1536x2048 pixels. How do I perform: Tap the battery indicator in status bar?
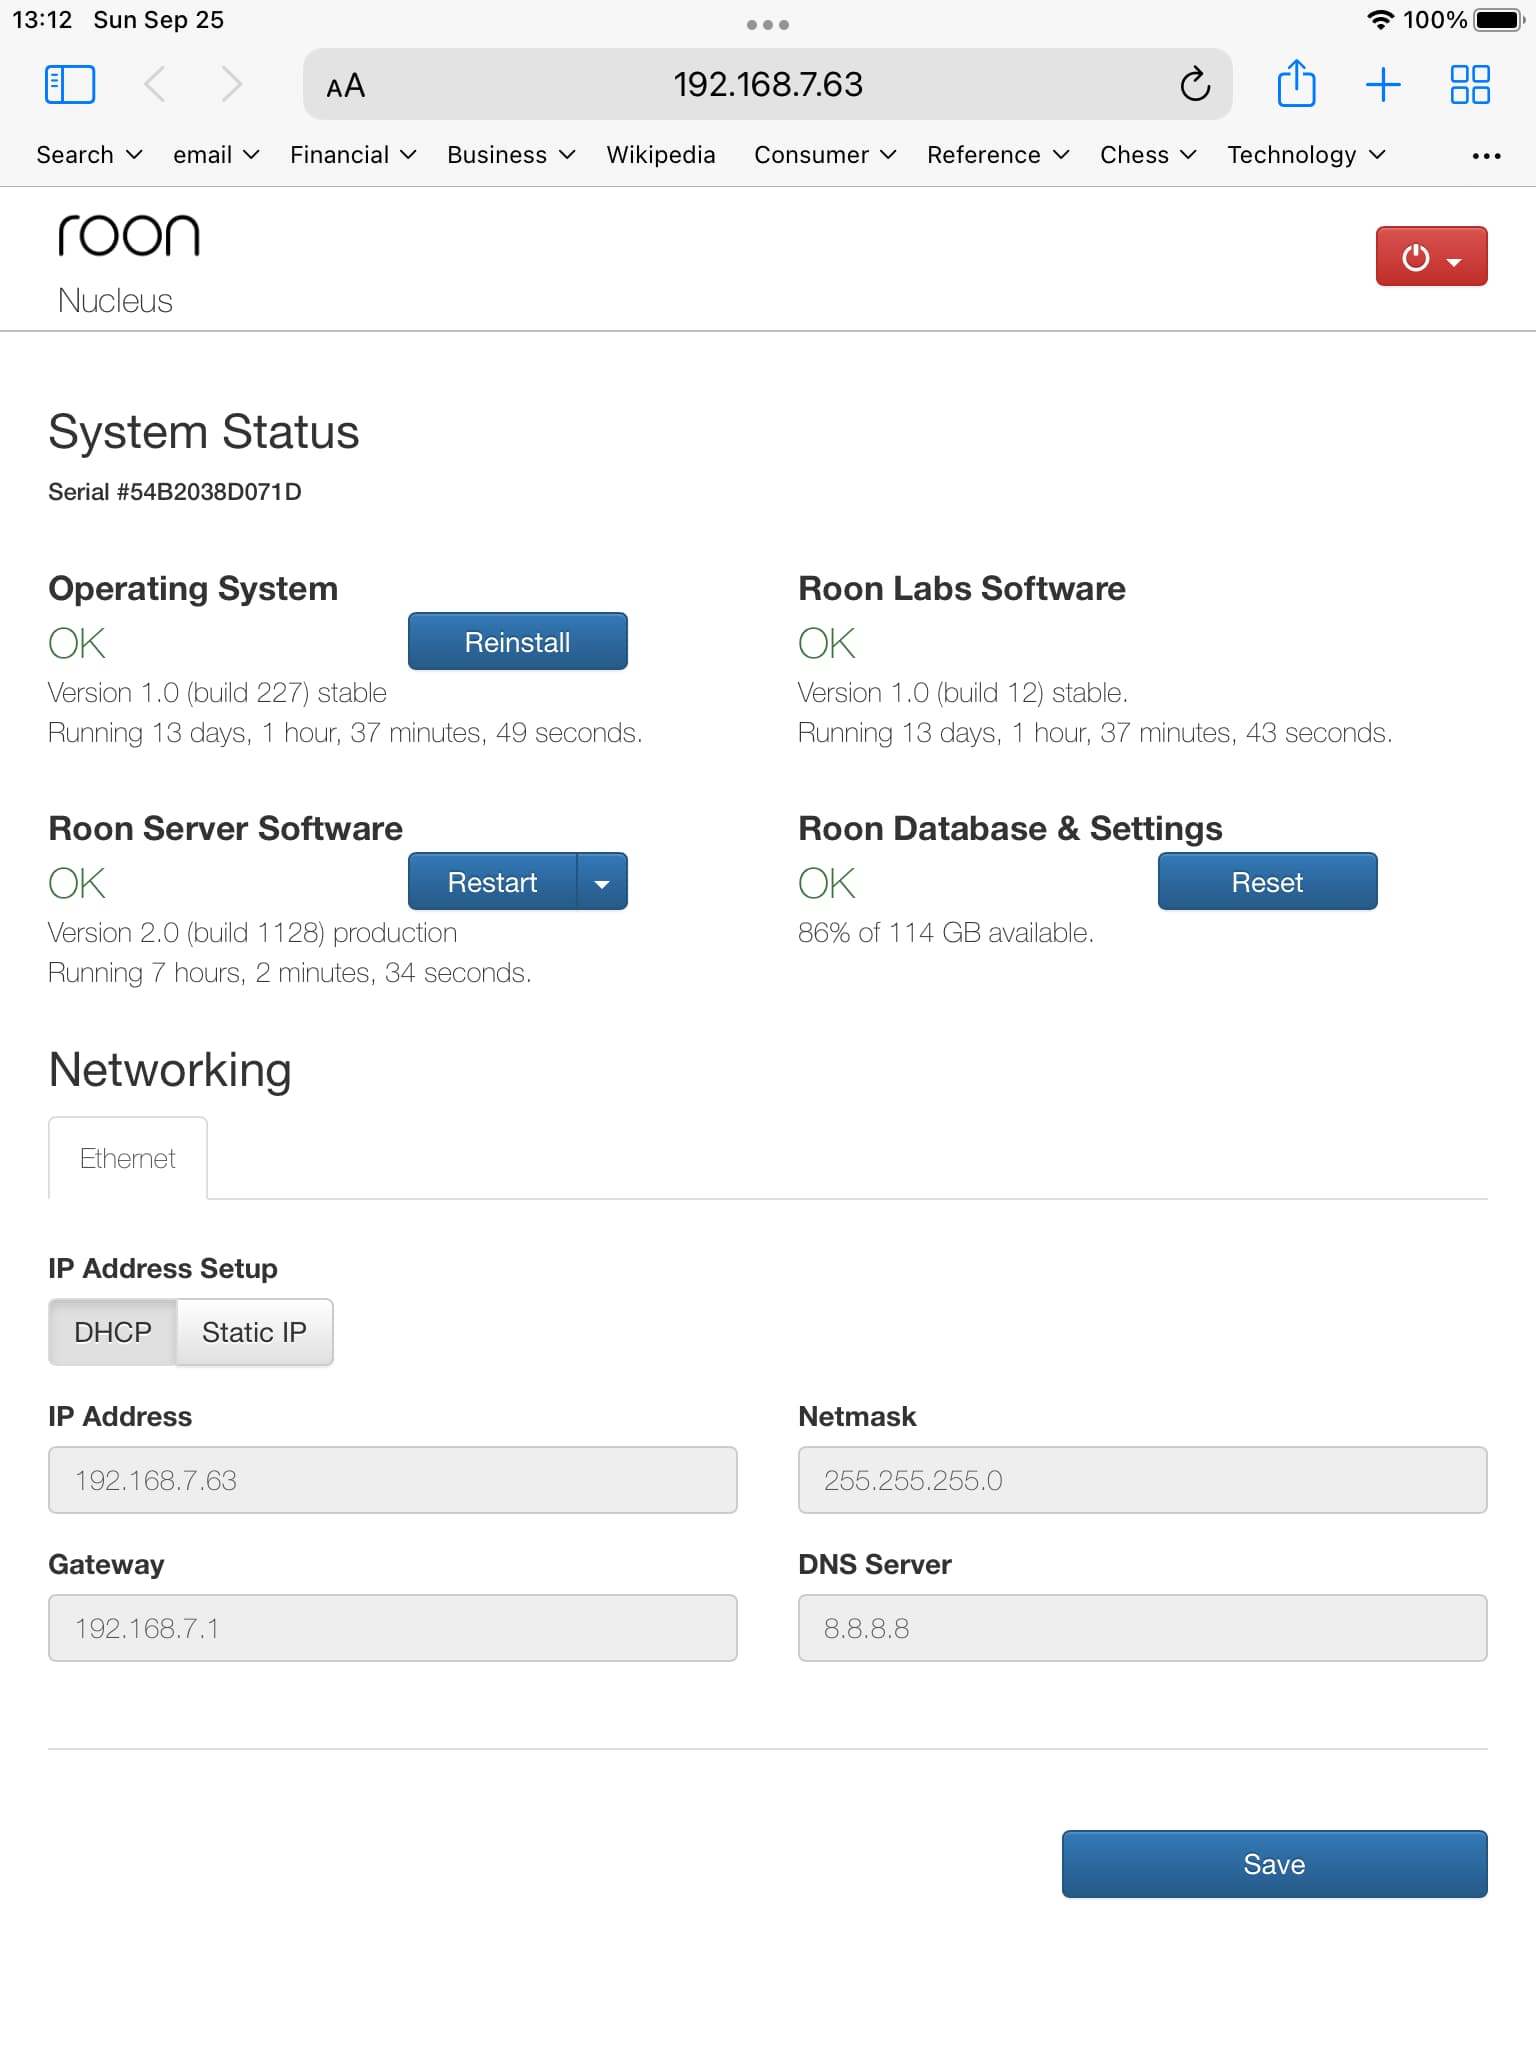tap(1497, 20)
